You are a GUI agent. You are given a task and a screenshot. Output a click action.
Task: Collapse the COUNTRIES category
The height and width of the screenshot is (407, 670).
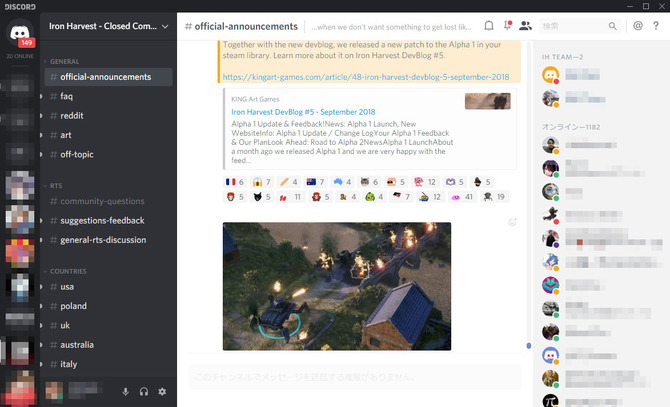65,271
